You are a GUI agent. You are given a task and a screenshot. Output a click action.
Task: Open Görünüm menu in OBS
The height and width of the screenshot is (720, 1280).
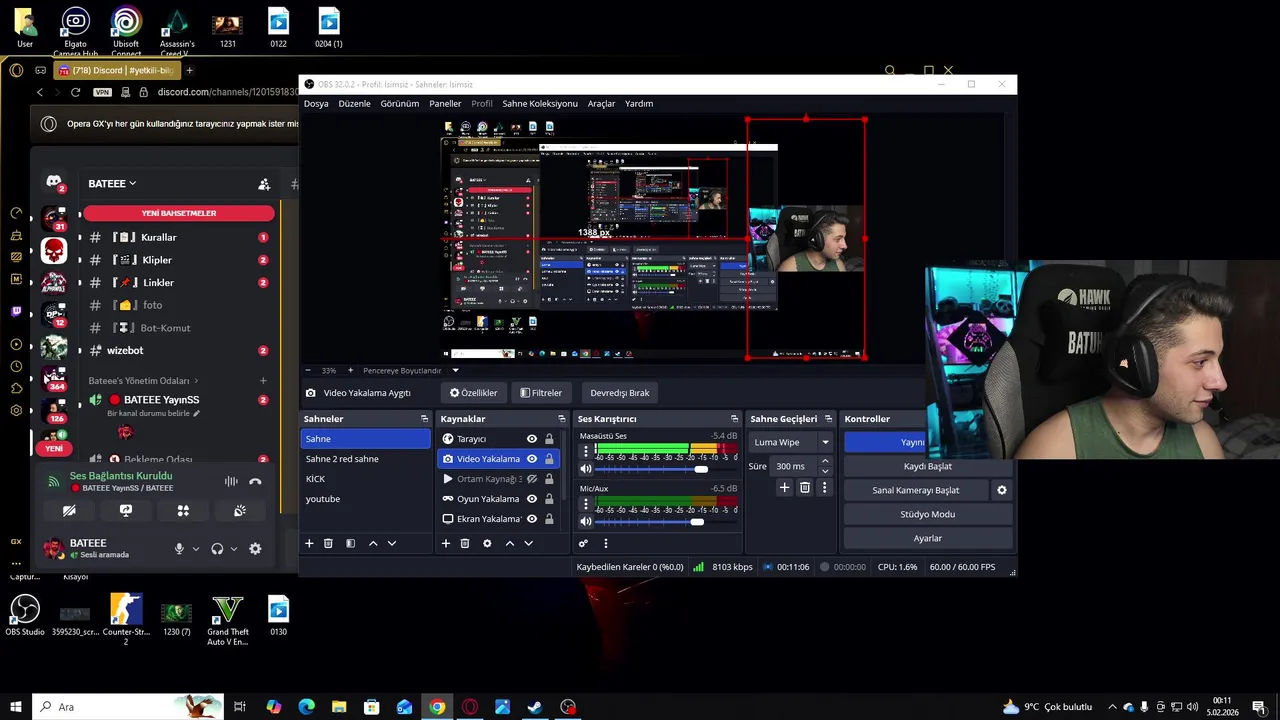coord(400,104)
